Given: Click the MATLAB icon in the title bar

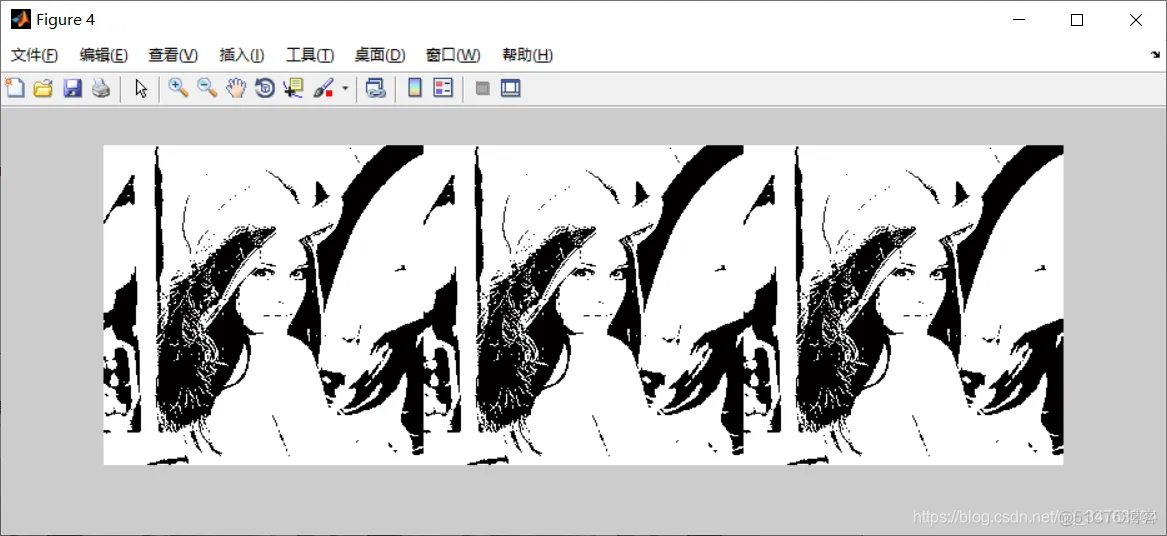Looking at the screenshot, I should click(21, 19).
